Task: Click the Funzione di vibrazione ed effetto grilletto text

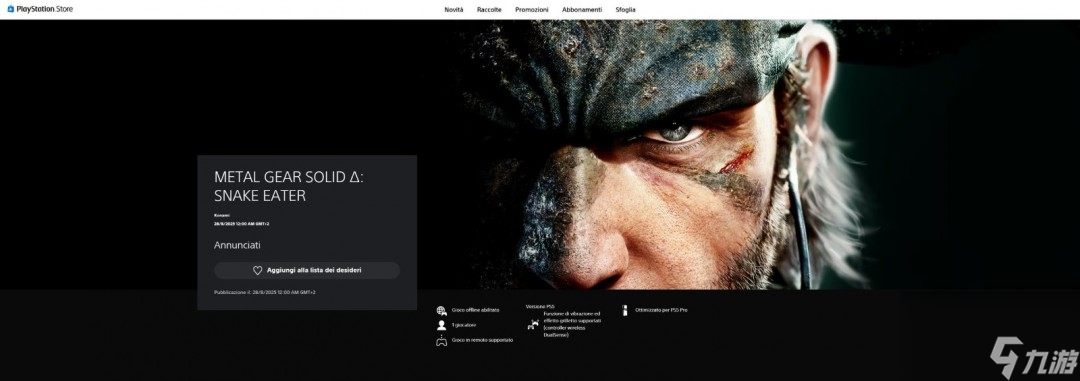Action: [572, 324]
